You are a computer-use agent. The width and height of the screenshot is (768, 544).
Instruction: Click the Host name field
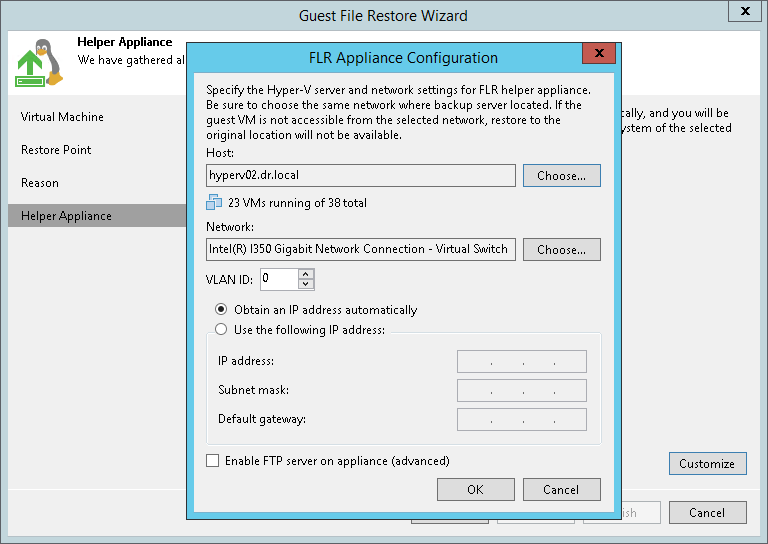[361, 176]
